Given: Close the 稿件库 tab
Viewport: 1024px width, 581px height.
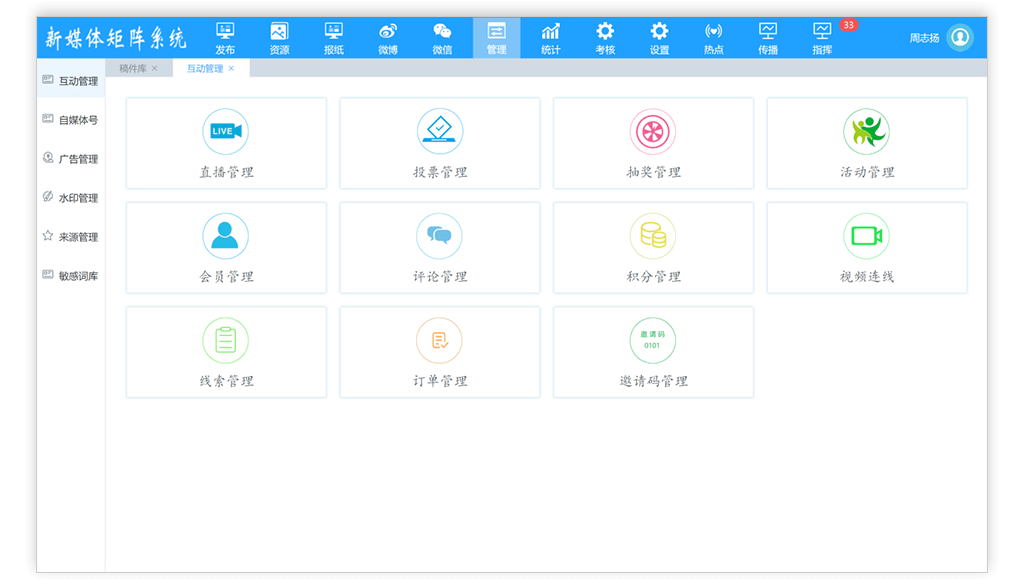Looking at the screenshot, I should click(x=155, y=68).
